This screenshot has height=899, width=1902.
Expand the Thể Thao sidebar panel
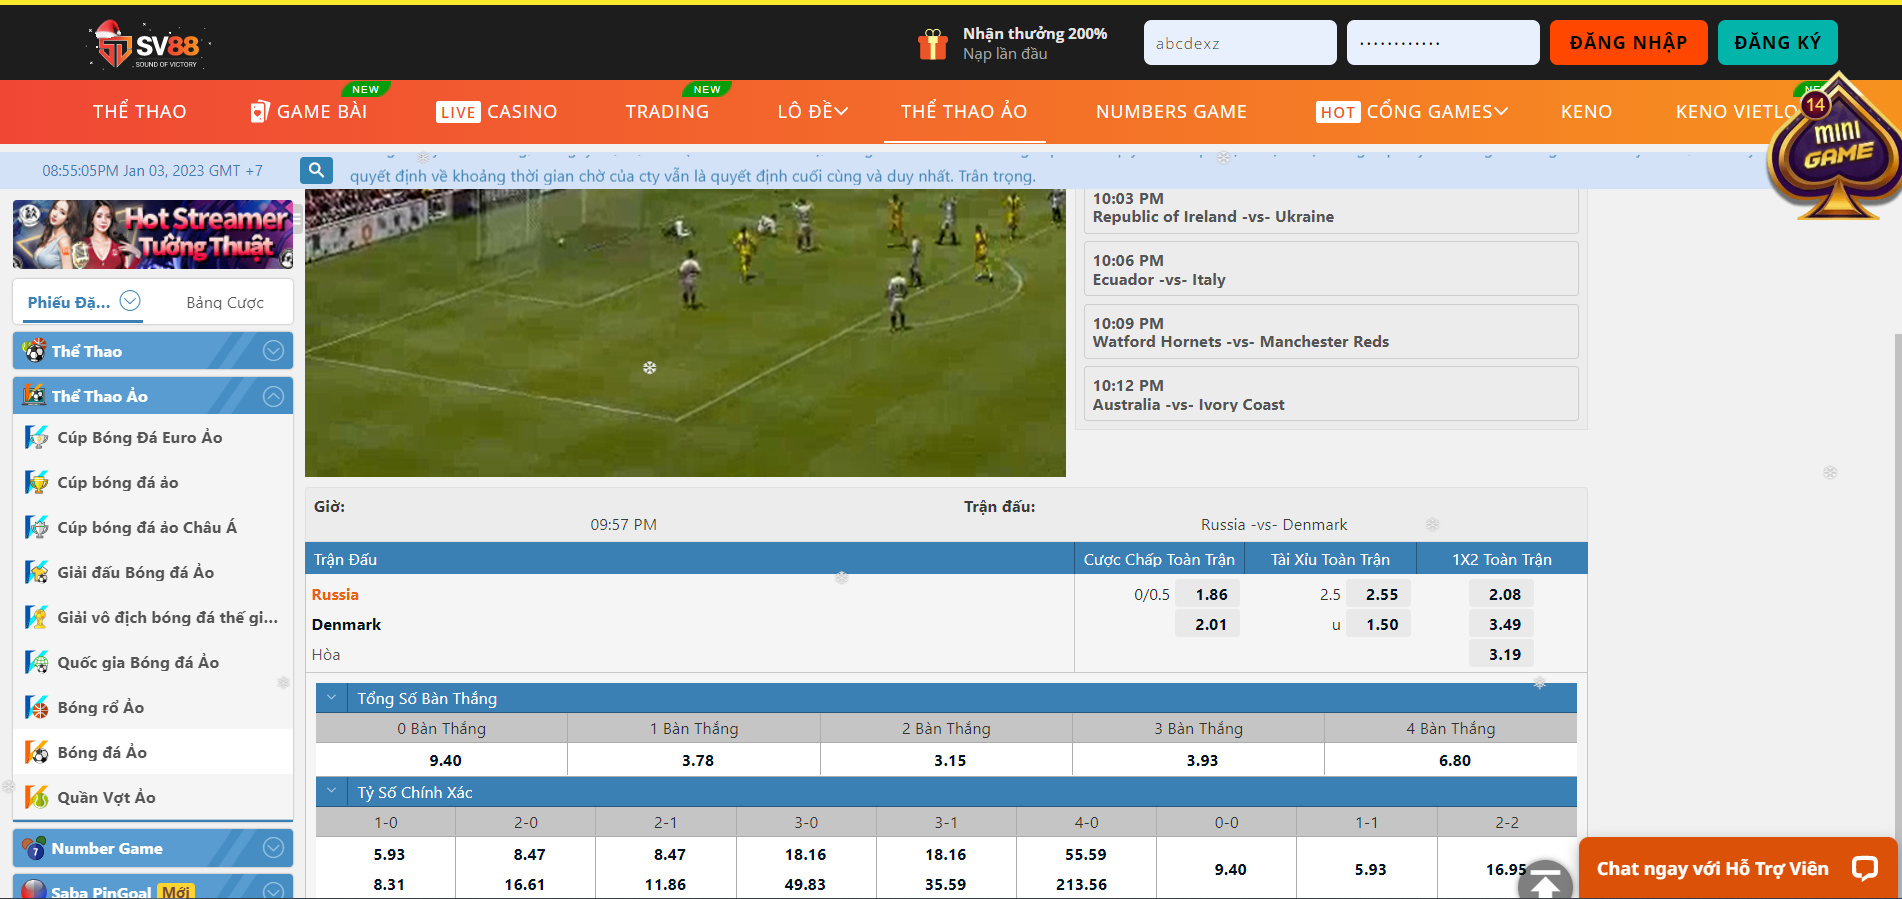(x=274, y=351)
